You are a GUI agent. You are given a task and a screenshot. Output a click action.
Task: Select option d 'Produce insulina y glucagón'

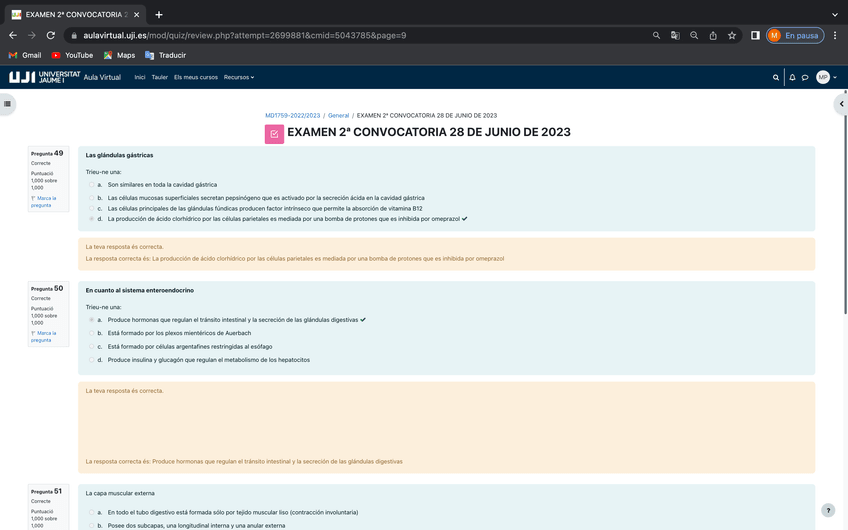91,360
